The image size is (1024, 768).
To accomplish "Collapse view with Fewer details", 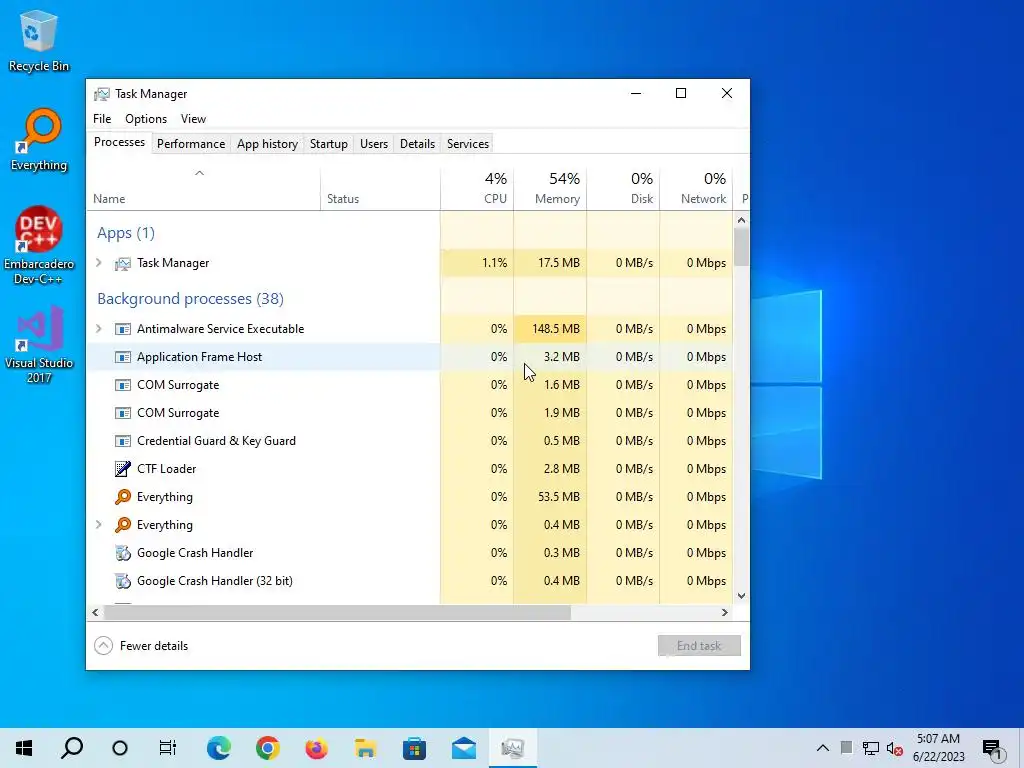I will pyautogui.click(x=141, y=646).
